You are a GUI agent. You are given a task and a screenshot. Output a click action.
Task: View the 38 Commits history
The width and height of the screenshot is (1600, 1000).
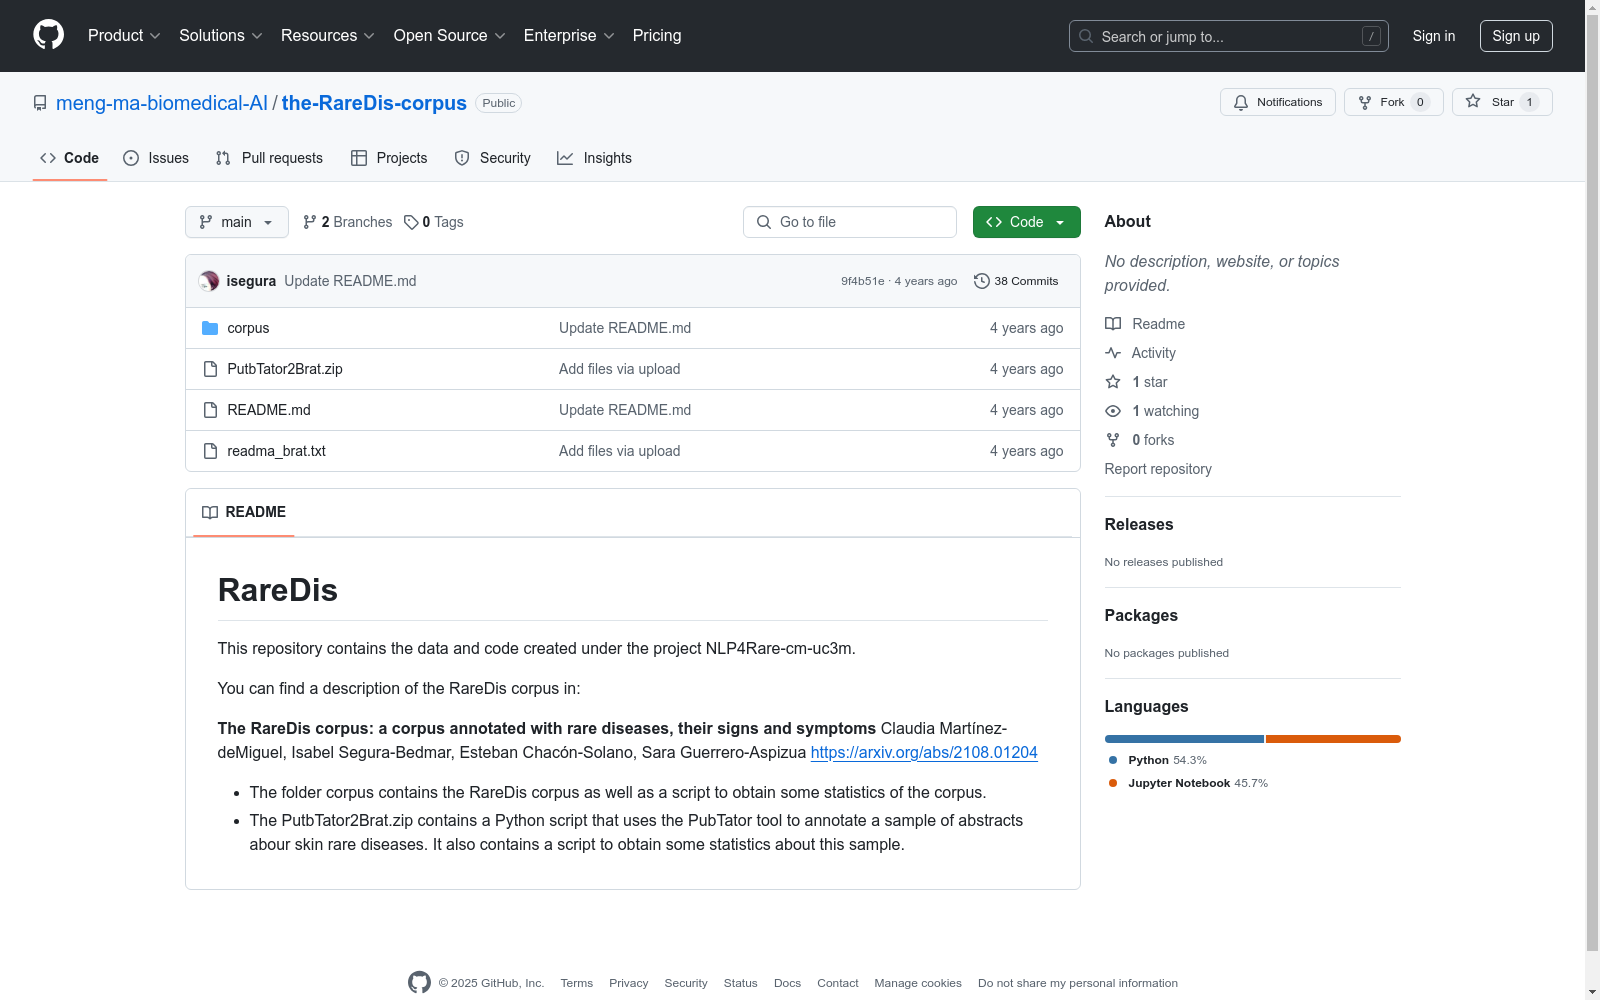[x=1016, y=281]
